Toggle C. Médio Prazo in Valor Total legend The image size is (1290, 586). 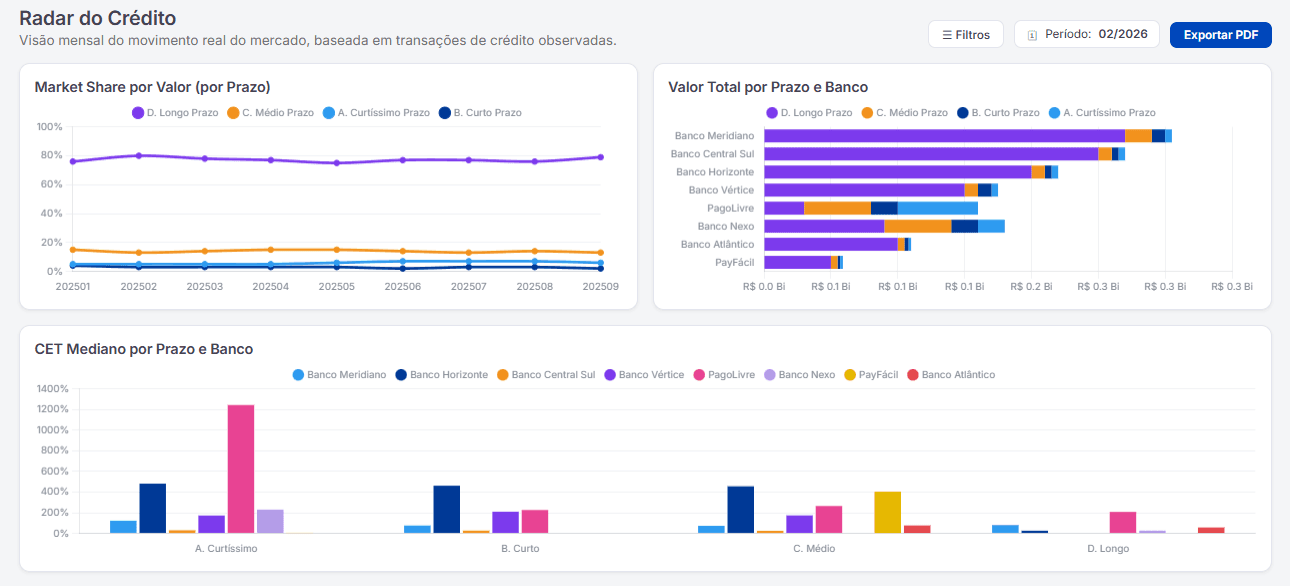tap(904, 113)
